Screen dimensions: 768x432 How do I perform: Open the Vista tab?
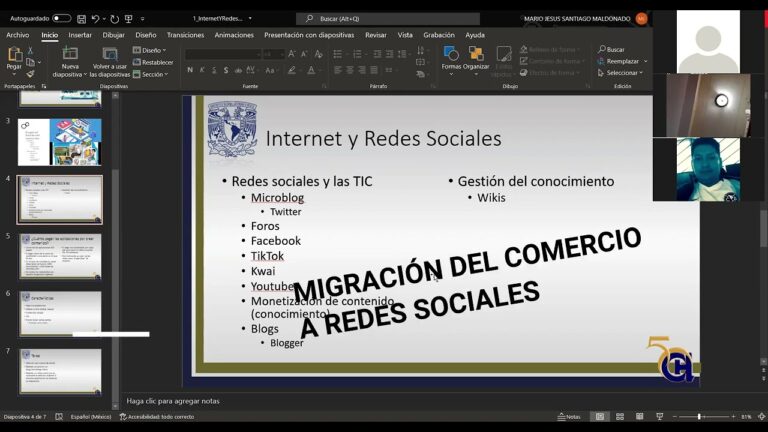pos(405,35)
